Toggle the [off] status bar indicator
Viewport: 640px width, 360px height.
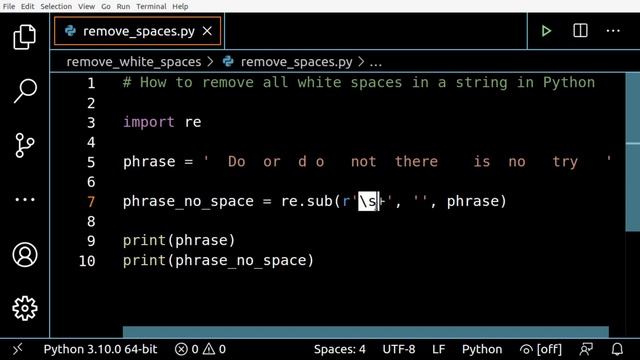tap(541, 349)
